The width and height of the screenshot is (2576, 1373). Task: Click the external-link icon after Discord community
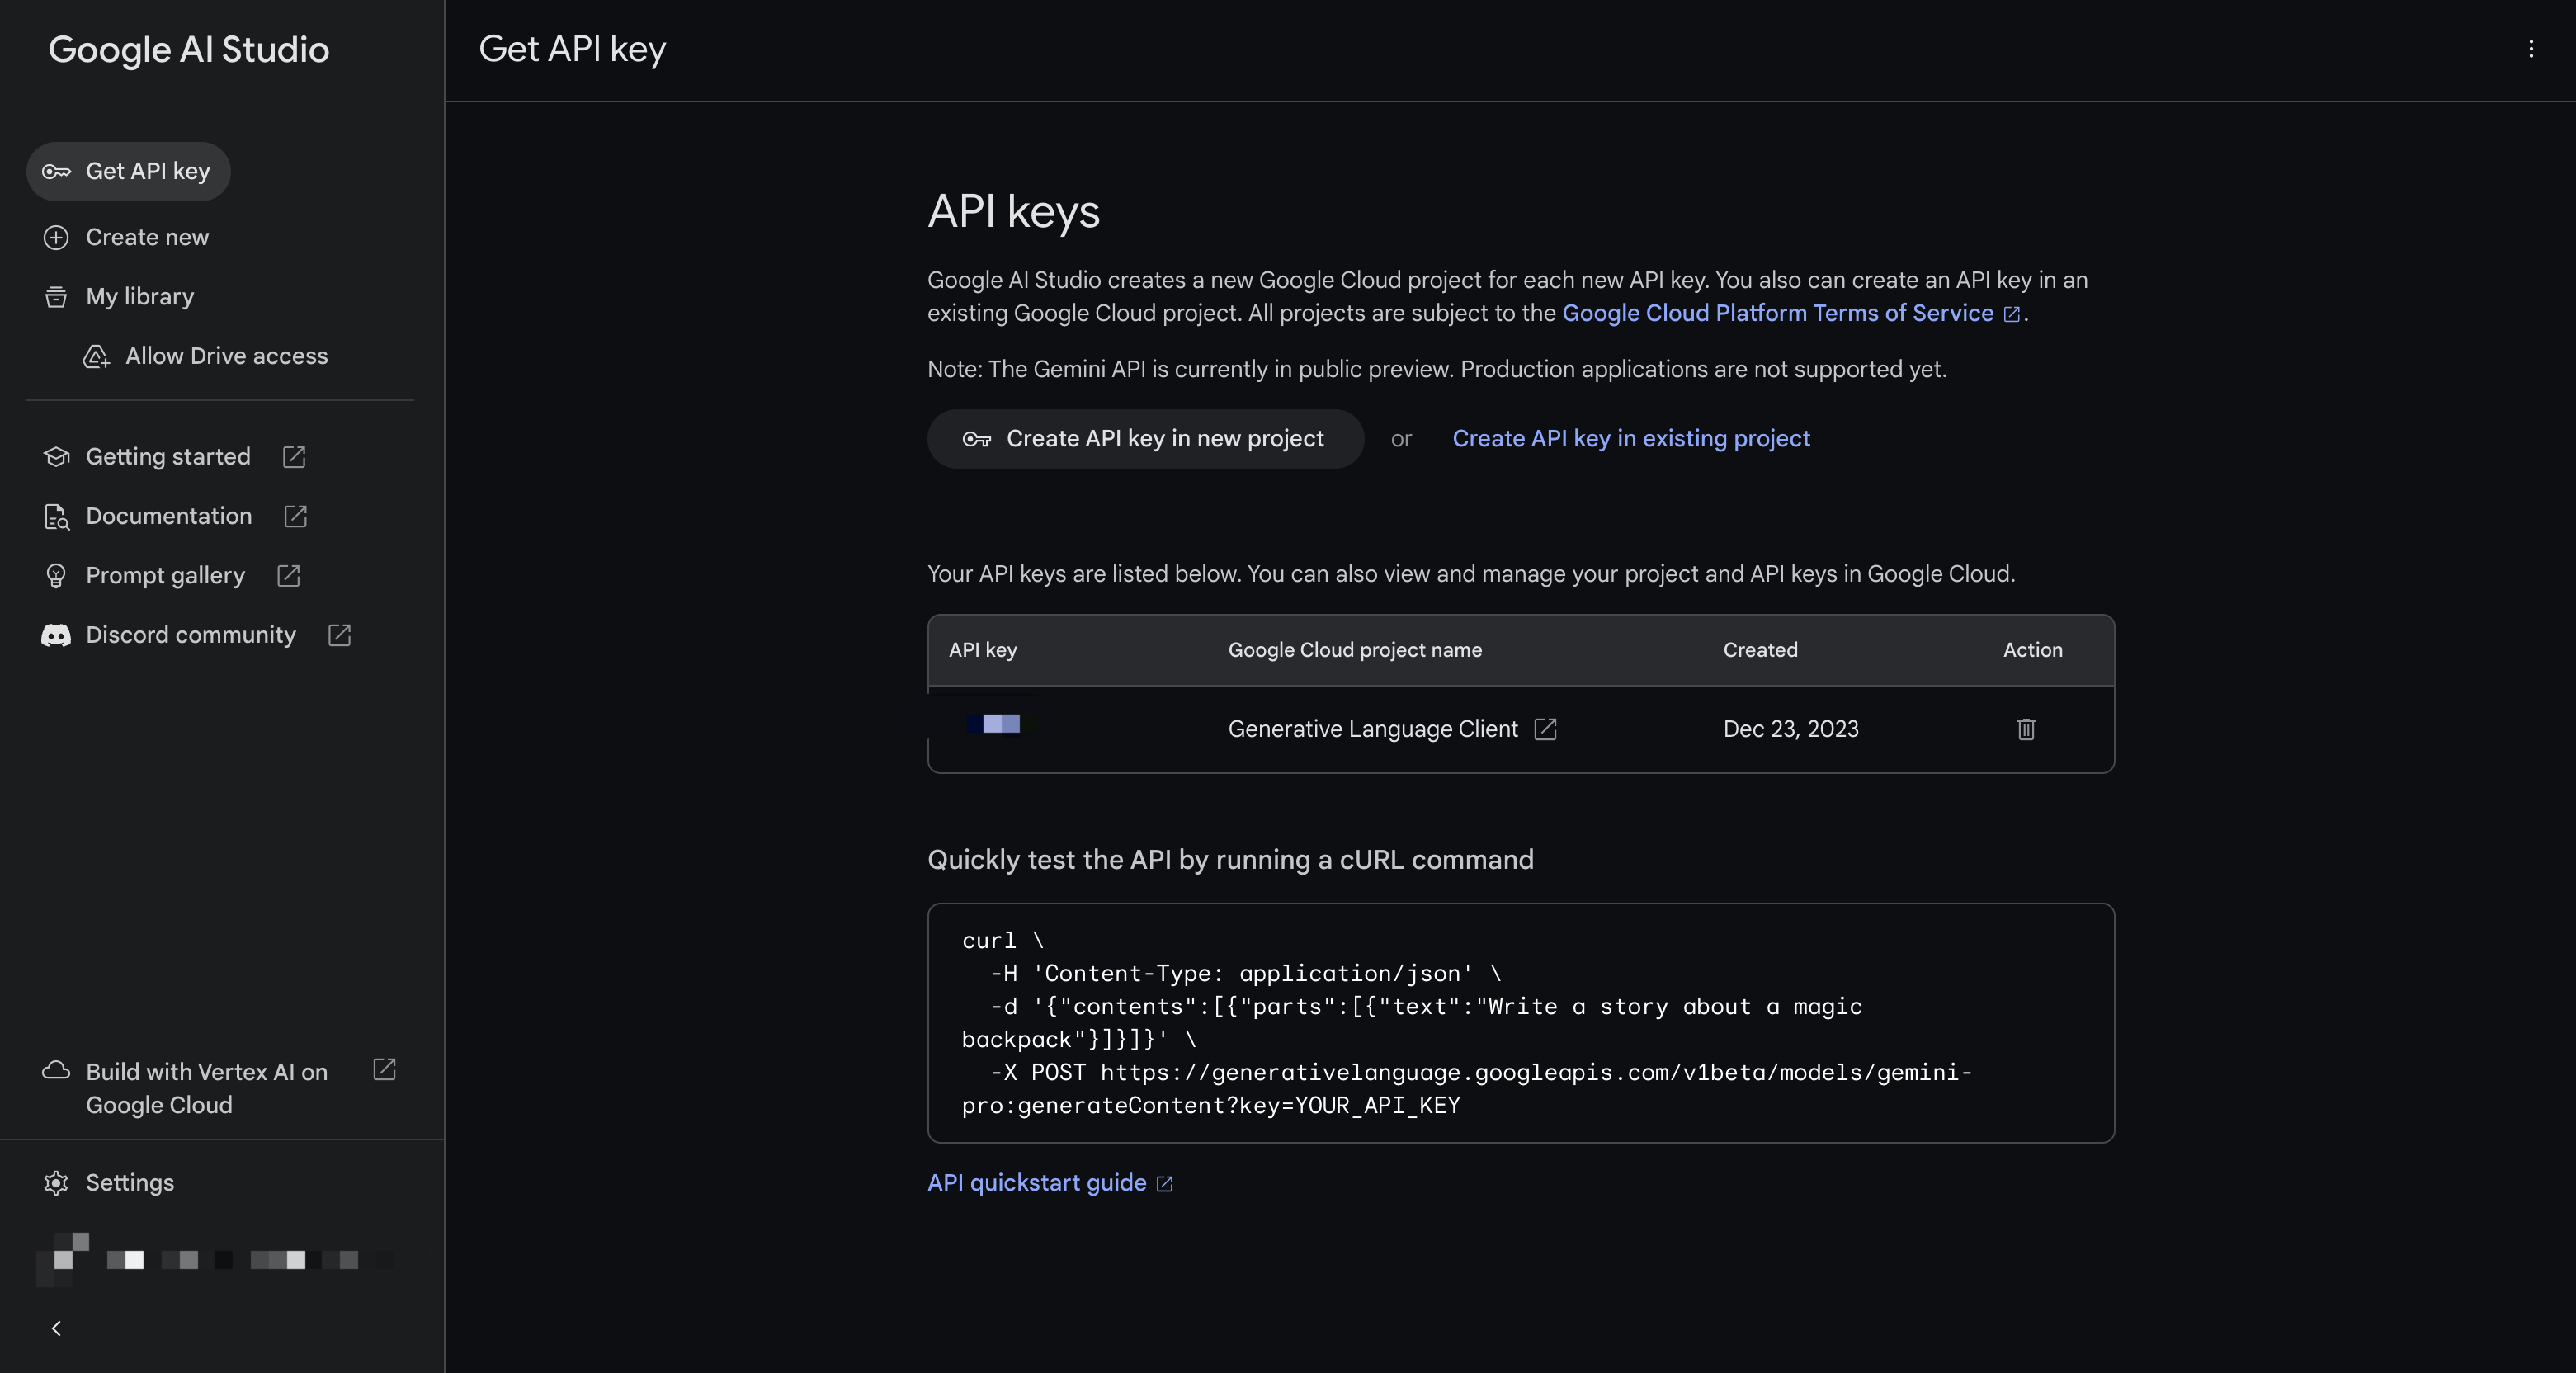[x=339, y=635]
